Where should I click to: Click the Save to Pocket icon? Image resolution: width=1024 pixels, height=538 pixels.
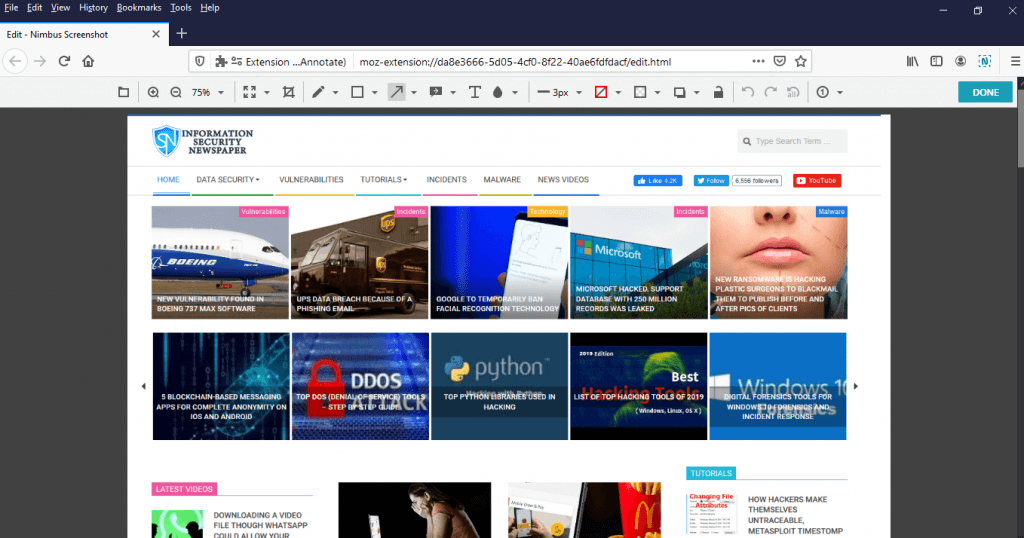point(780,61)
